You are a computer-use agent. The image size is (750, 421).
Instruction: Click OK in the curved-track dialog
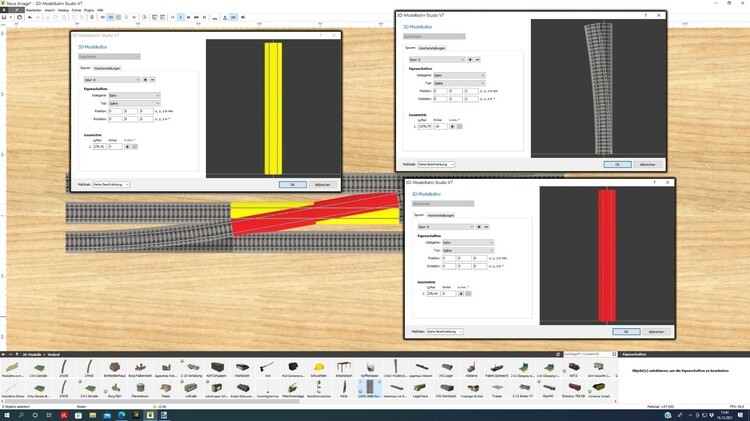(x=618, y=165)
